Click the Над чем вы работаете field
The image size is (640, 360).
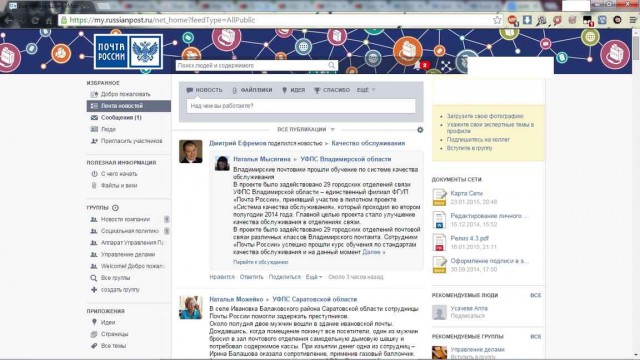click(x=301, y=106)
